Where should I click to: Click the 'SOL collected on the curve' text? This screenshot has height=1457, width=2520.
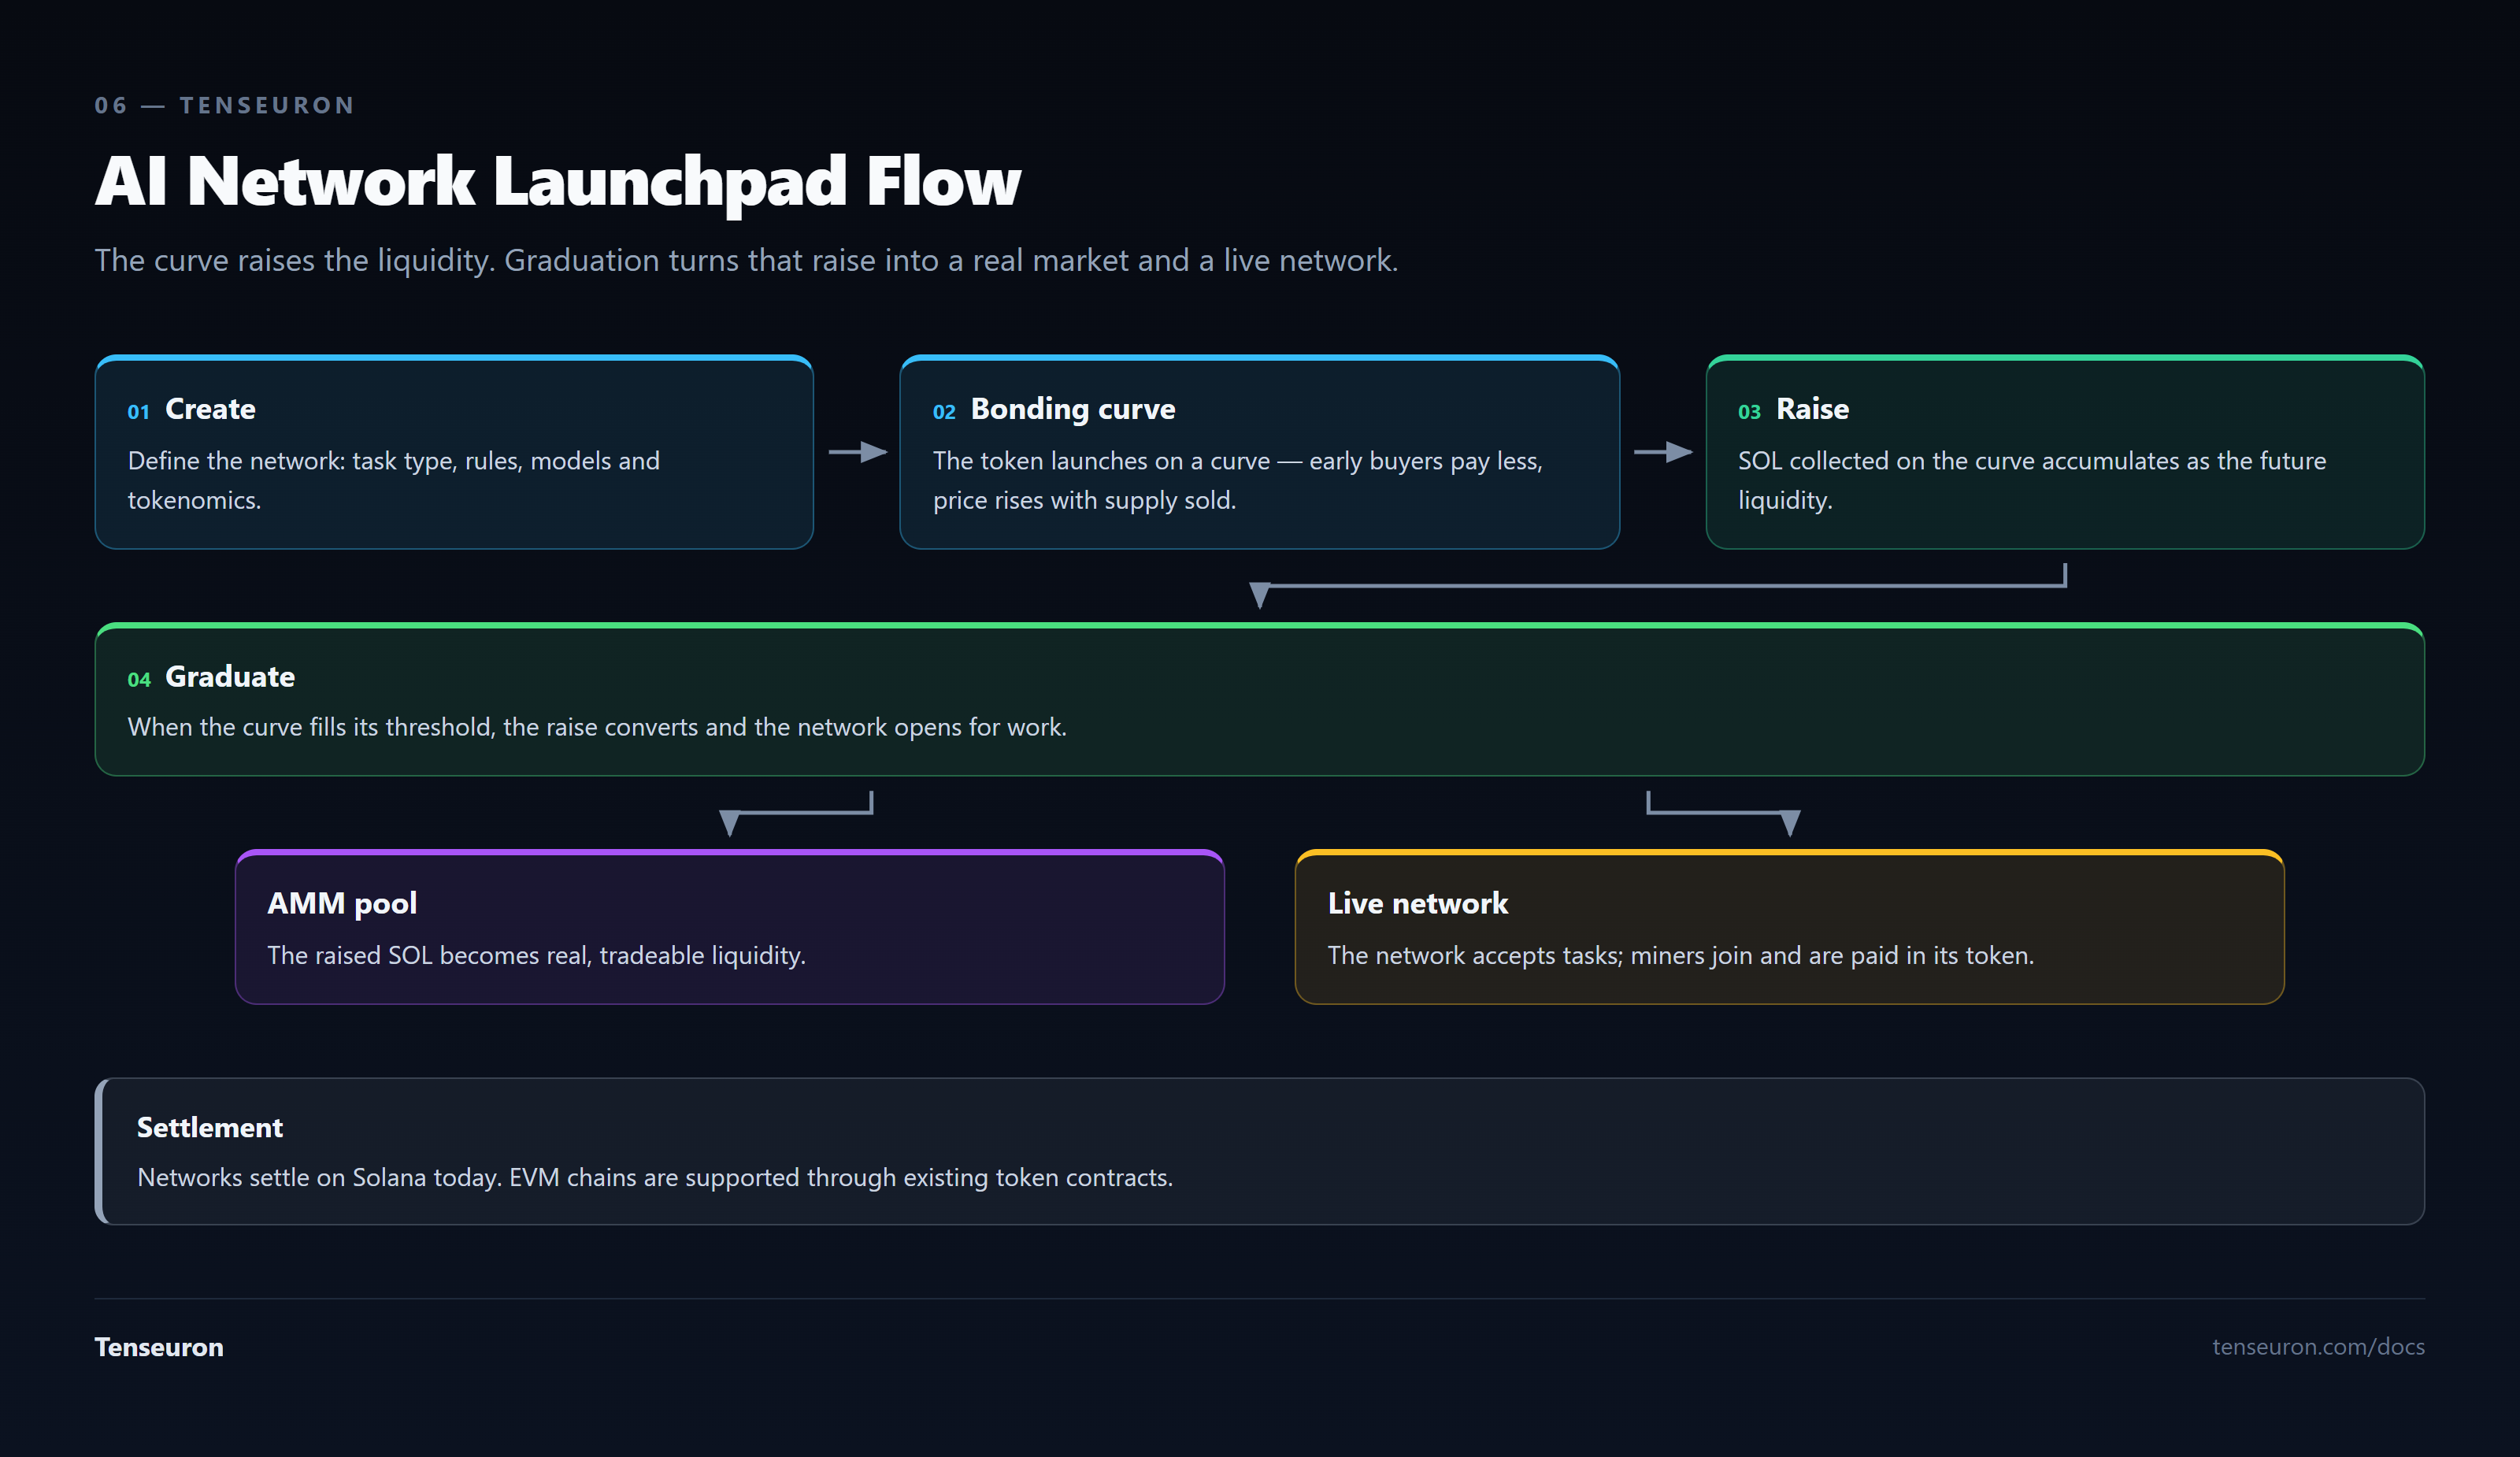click(x=2032, y=480)
